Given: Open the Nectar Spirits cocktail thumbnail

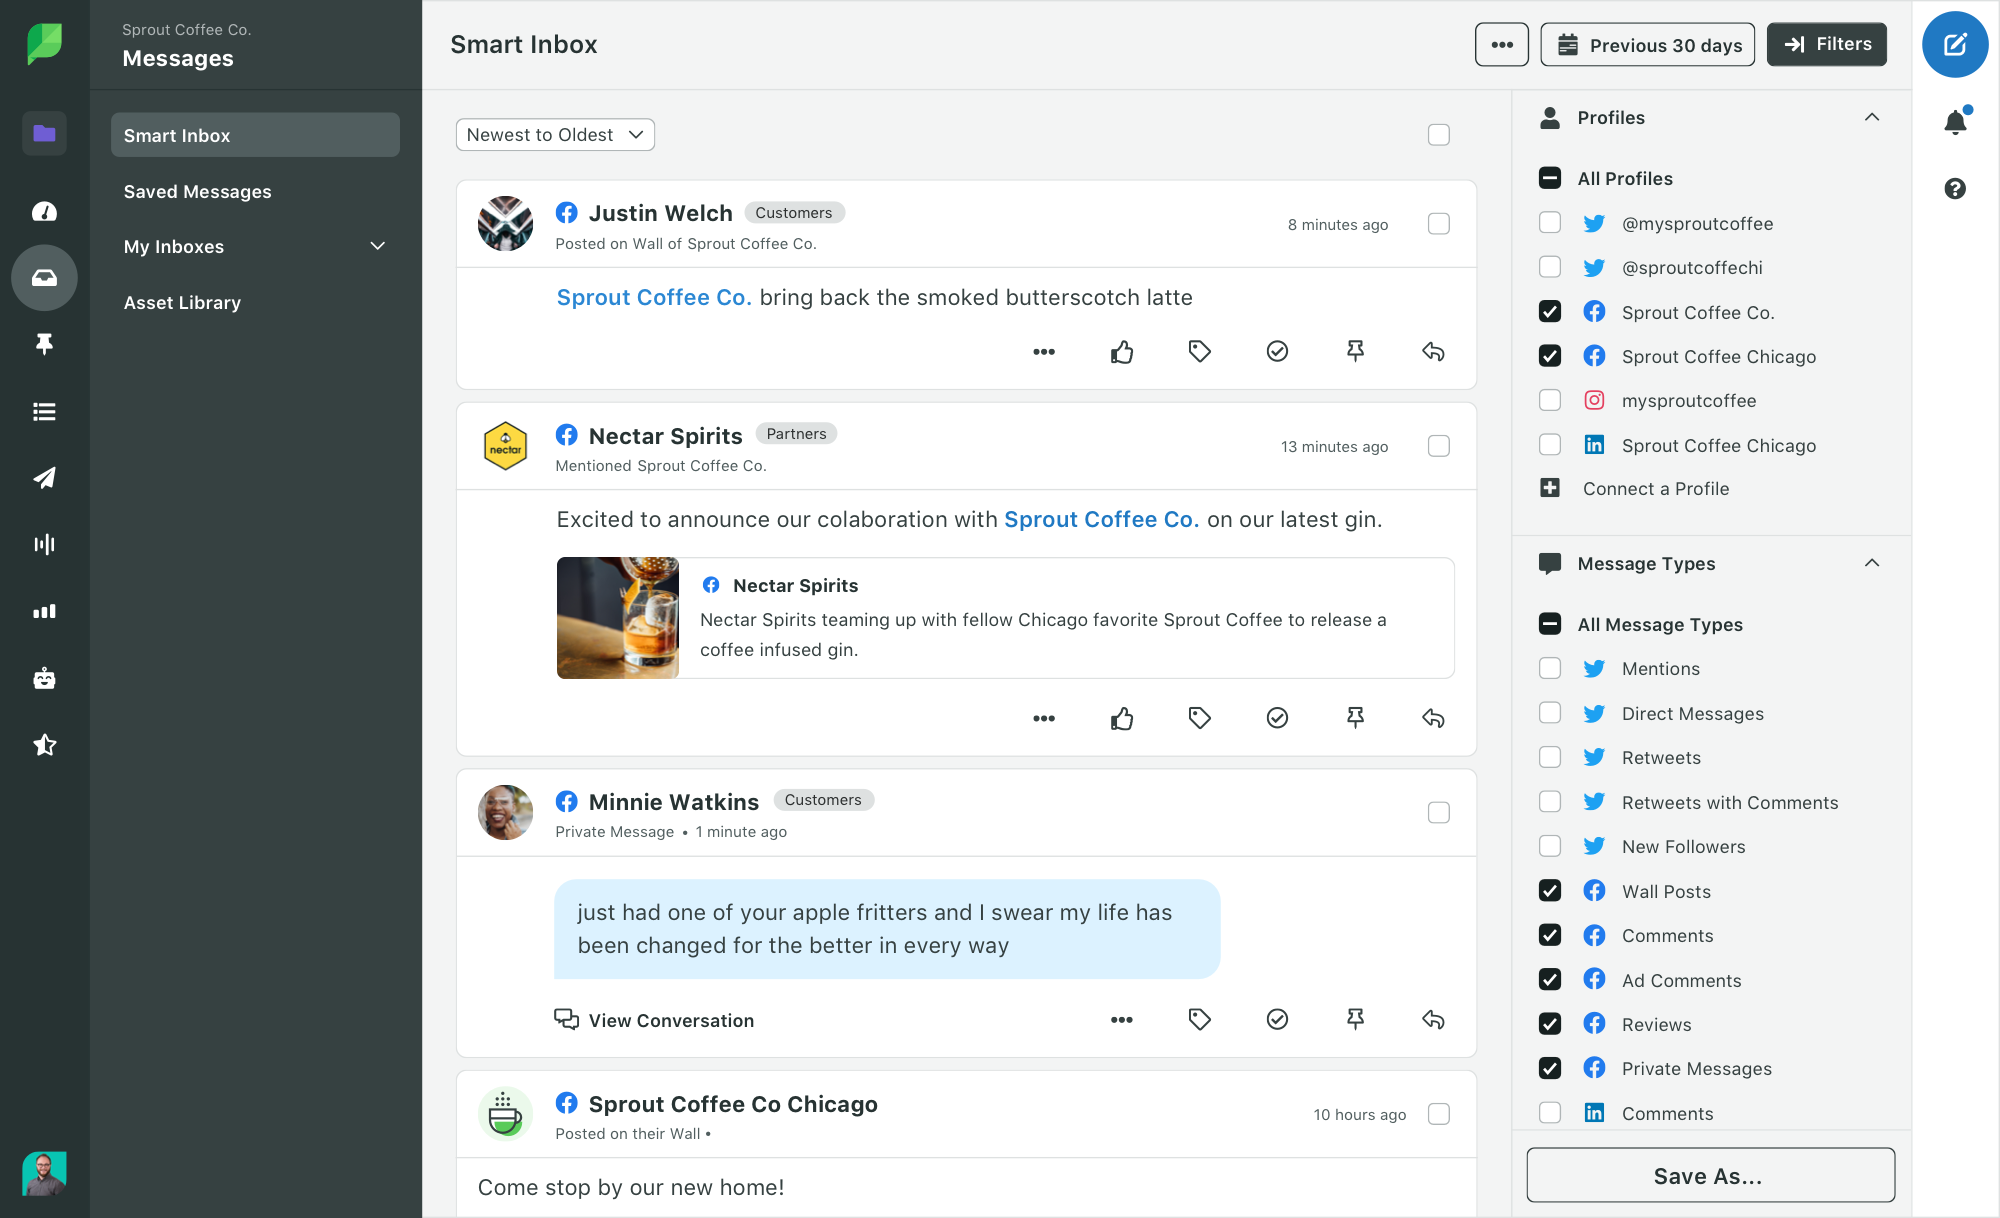Looking at the screenshot, I should point(618,618).
